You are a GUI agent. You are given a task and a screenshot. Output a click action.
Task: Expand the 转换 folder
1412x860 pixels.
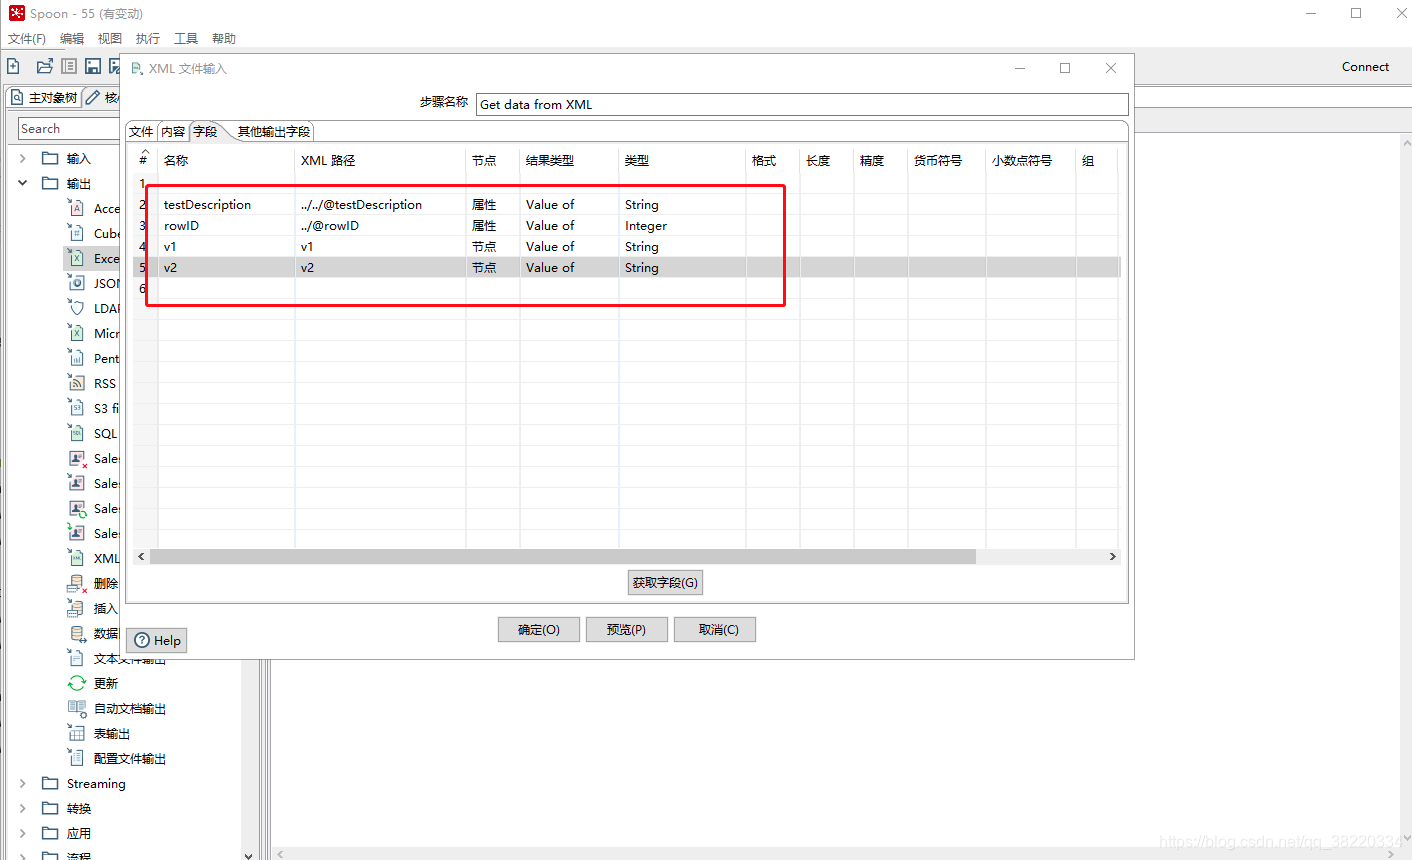[x=22, y=808]
